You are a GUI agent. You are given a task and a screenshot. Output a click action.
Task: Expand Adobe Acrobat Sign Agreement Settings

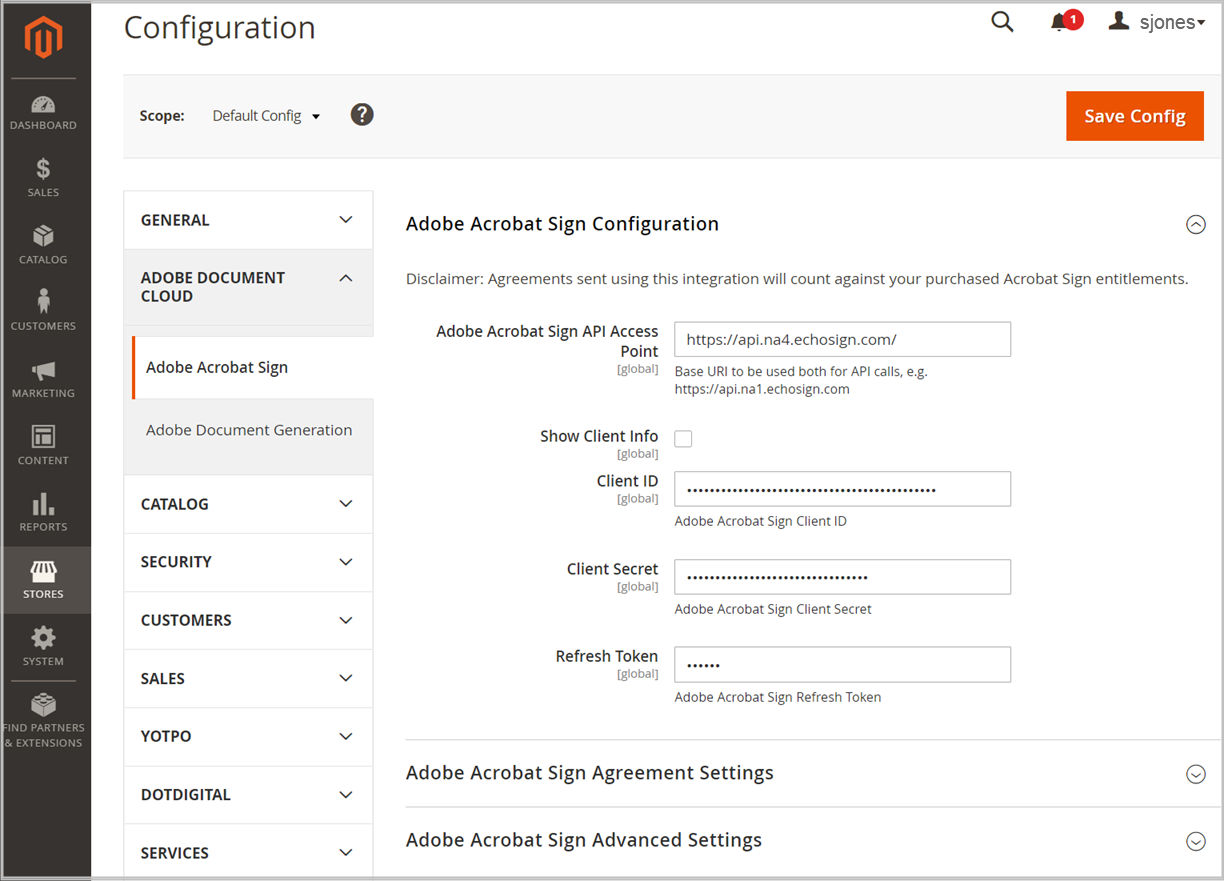click(1195, 774)
